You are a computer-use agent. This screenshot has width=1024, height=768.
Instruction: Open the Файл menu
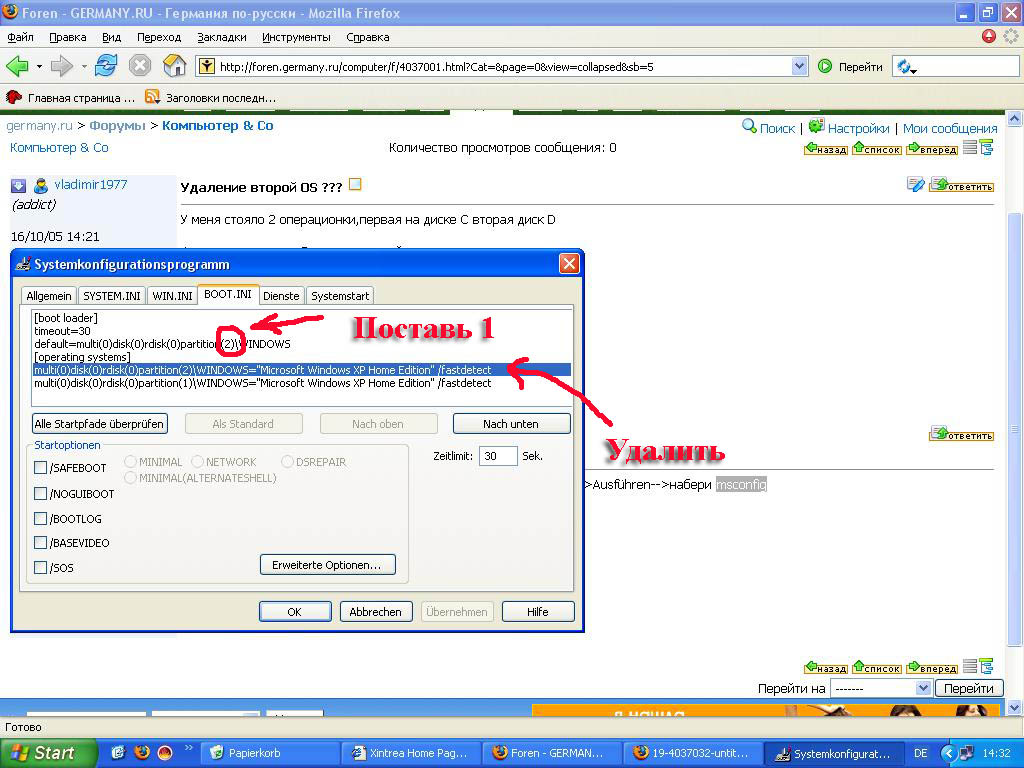click(20, 37)
